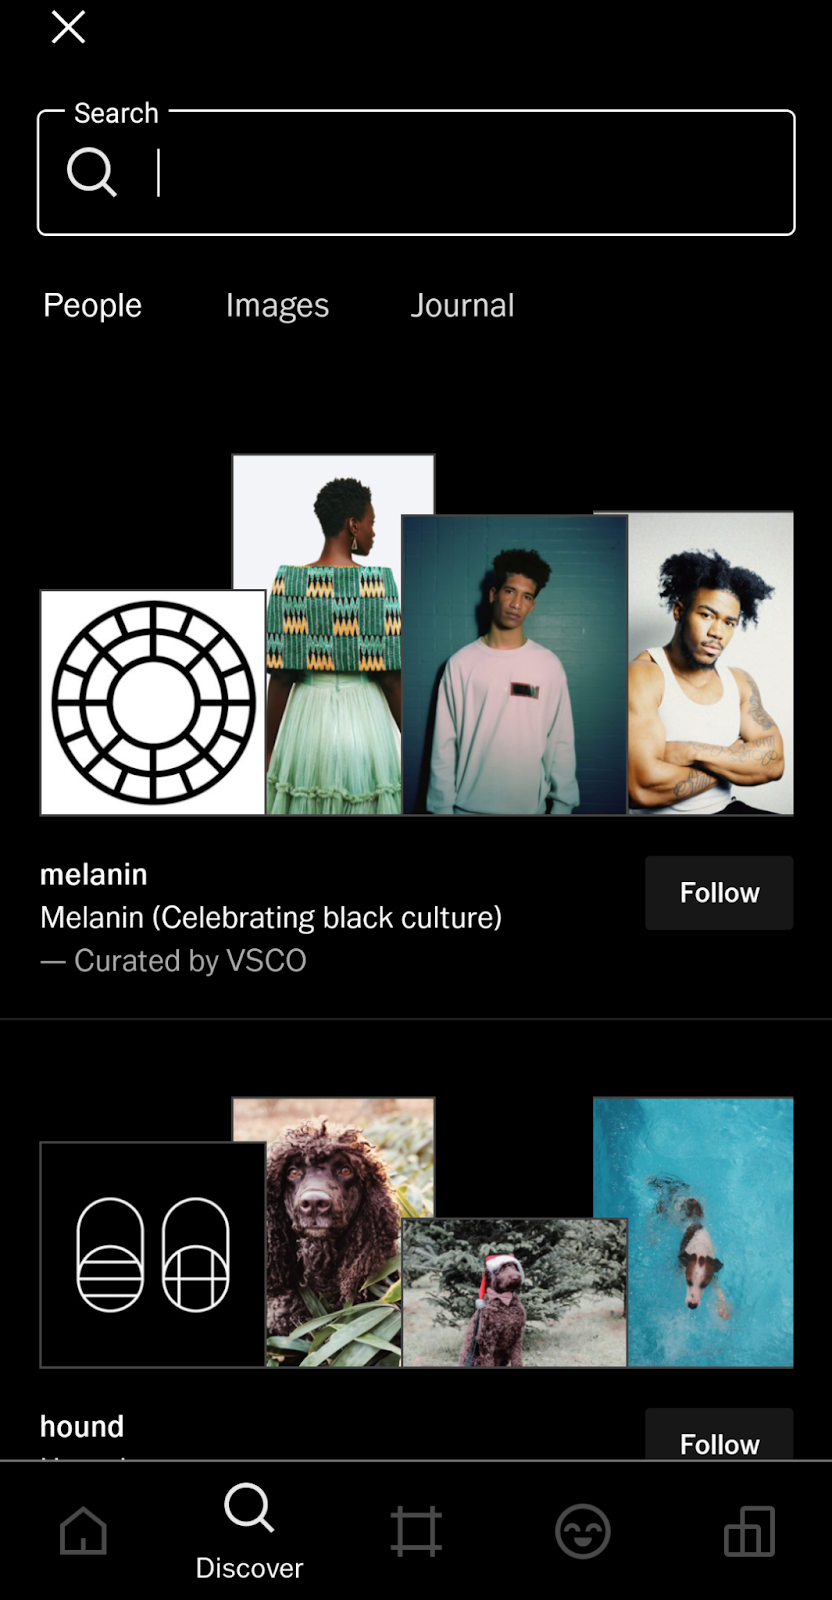Open the melanin VSCO circular logo avatar

[153, 703]
